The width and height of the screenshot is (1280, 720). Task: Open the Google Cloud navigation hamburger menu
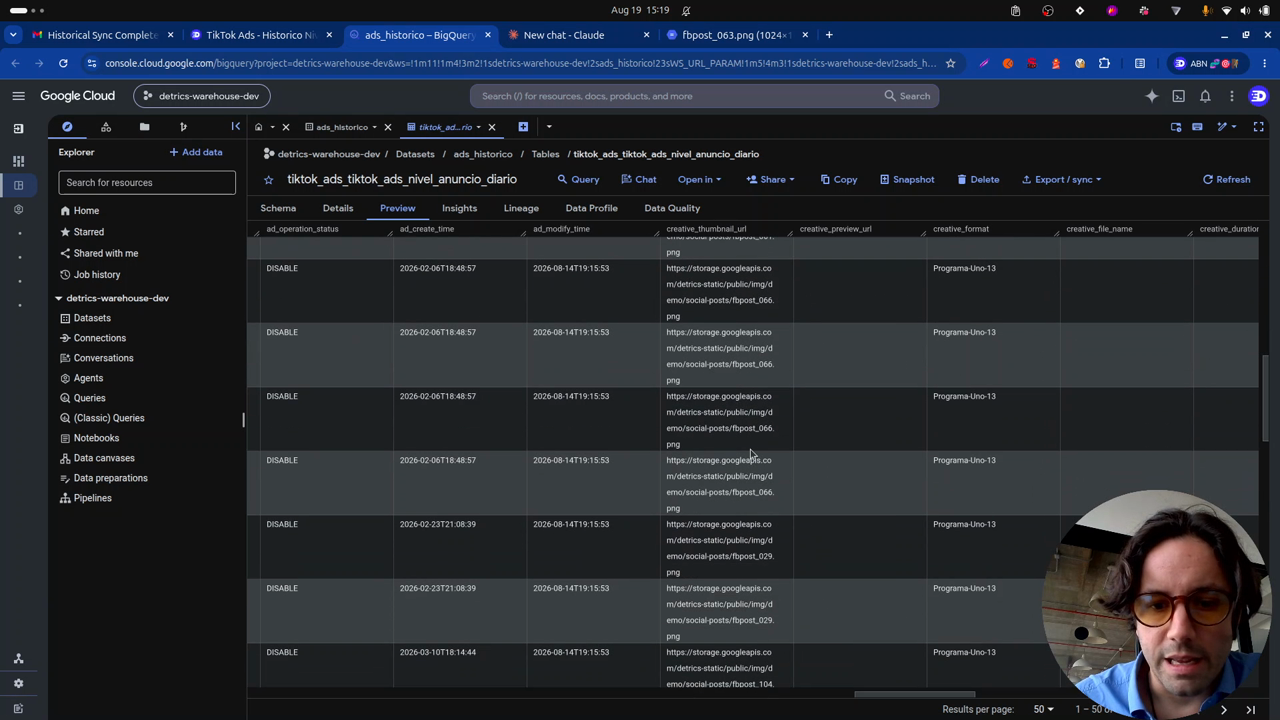tap(18, 96)
